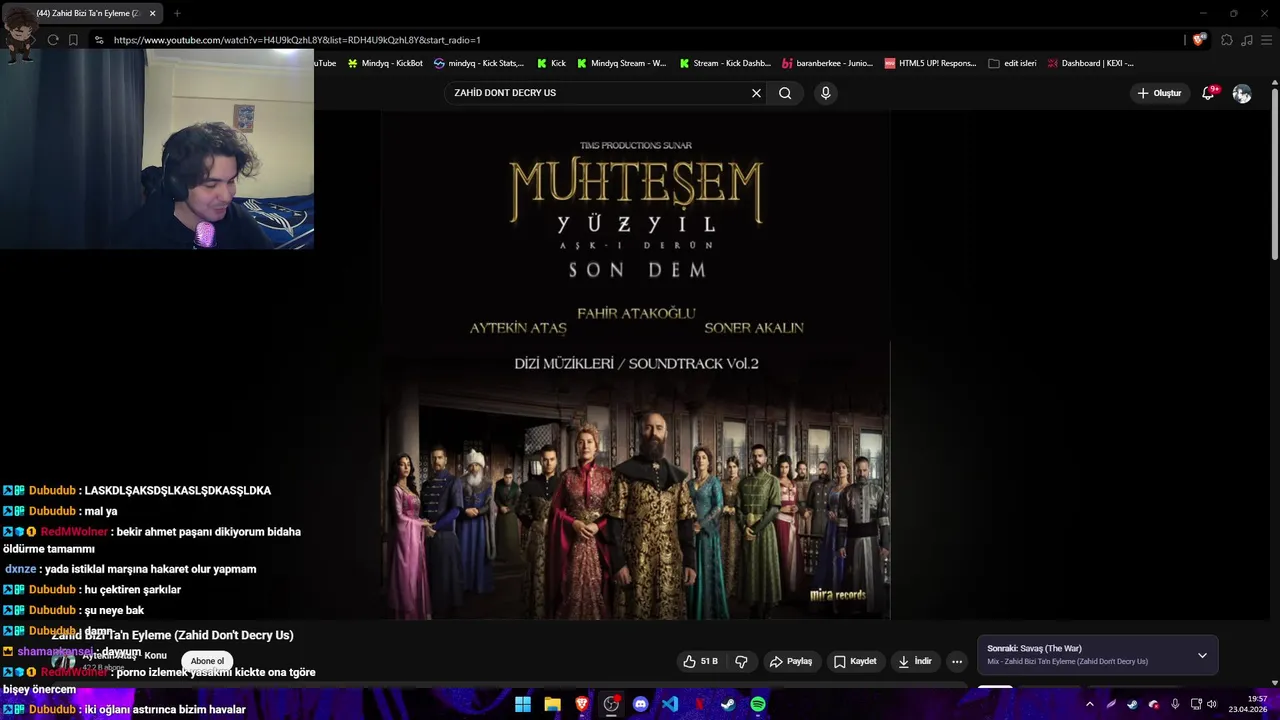Open a new browser tab
This screenshot has width=1280, height=720.
click(x=177, y=13)
